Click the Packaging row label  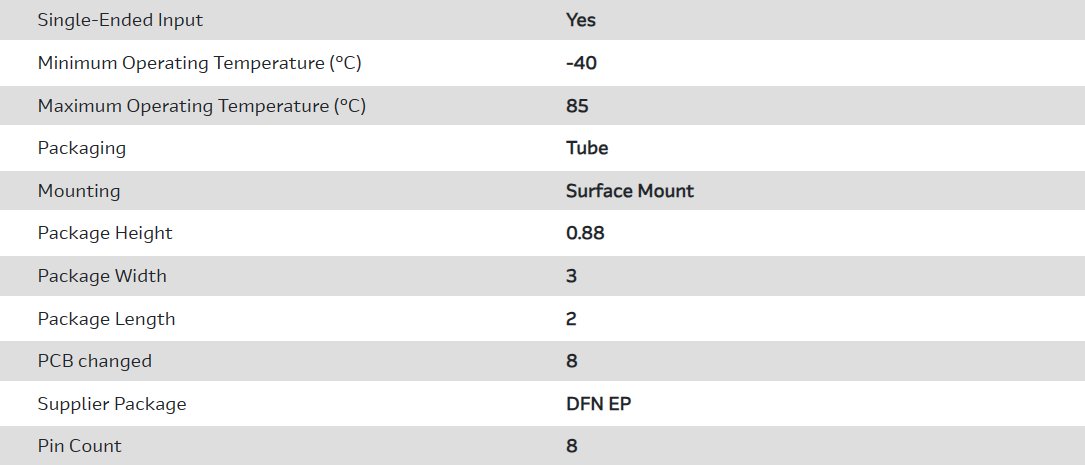82,148
